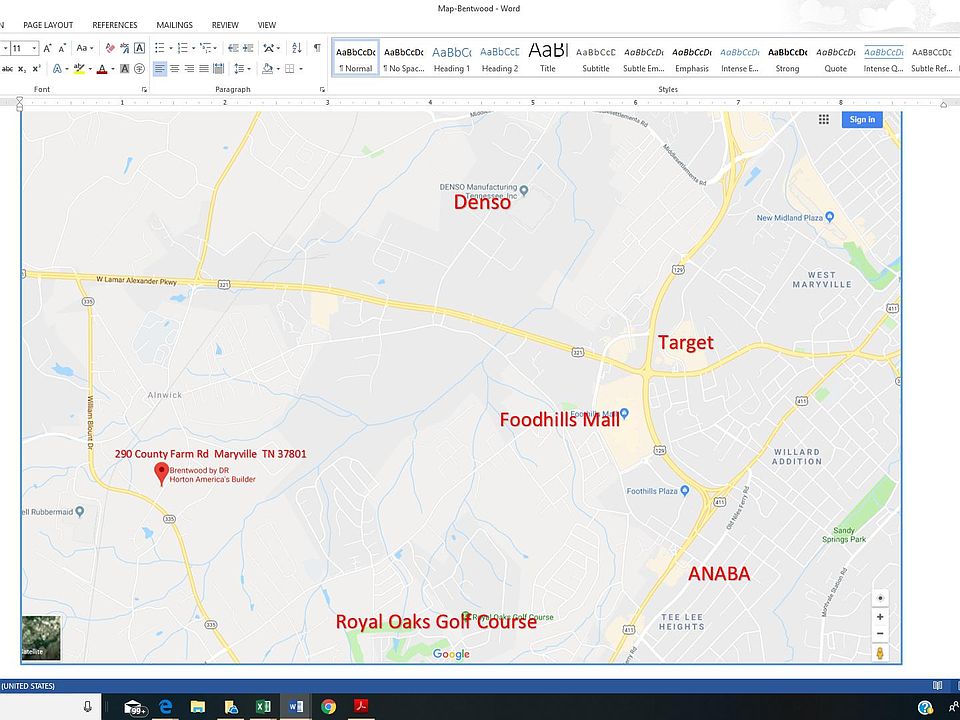
Task: Click the Phonetic Guide icon
Action: 124,48
